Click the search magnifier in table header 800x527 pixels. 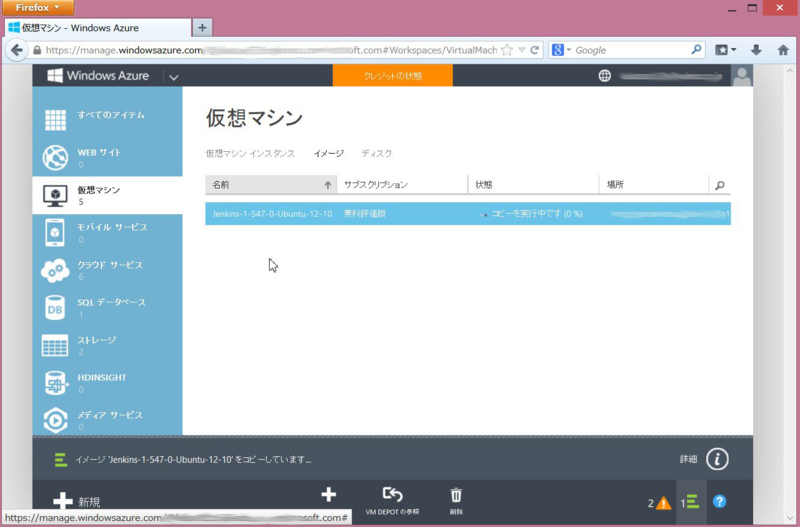tap(719, 185)
